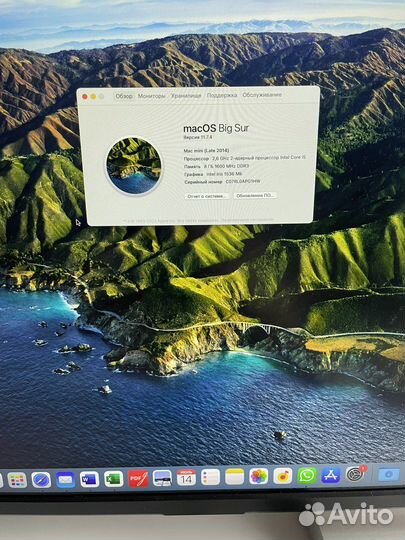The width and height of the screenshot is (405, 540).
Task: Launch Microsoft Word from the Dock
Action: coord(90,479)
